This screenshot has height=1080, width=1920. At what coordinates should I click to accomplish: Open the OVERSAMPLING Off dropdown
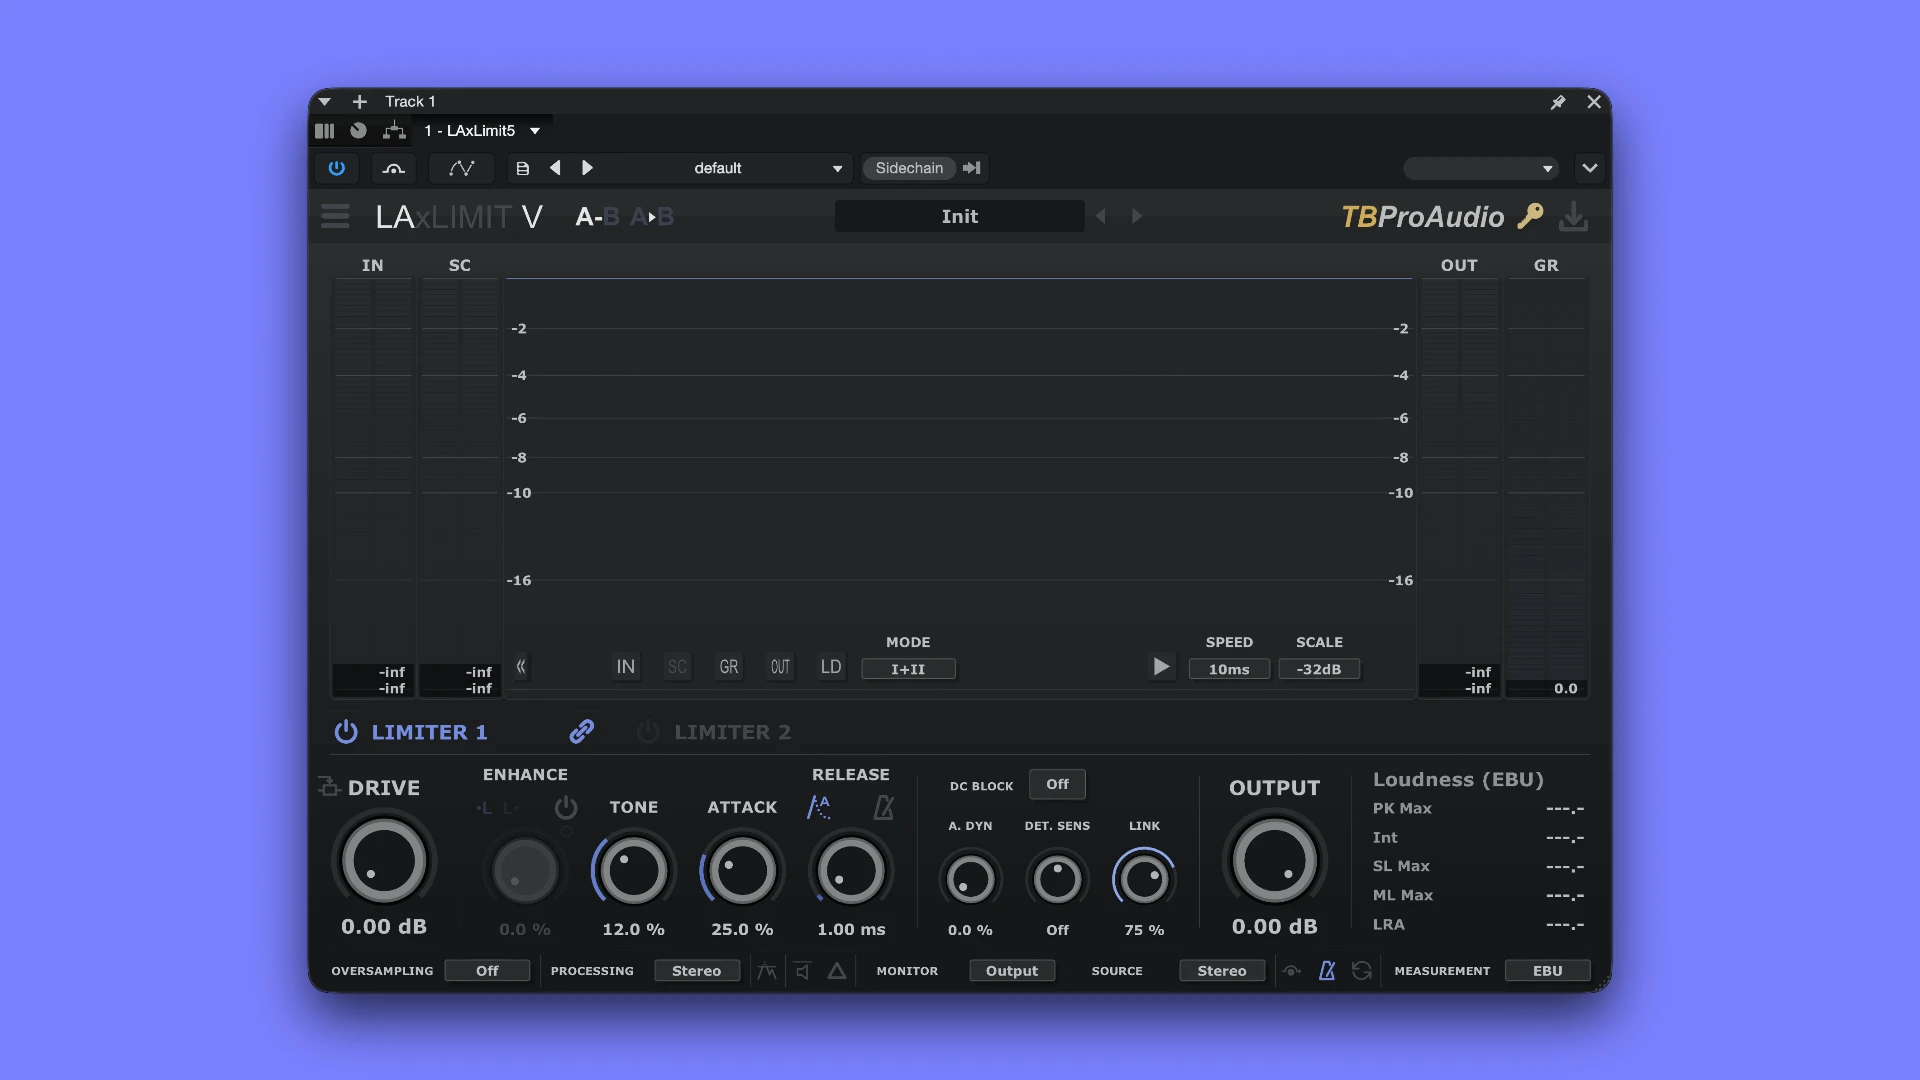[487, 971]
